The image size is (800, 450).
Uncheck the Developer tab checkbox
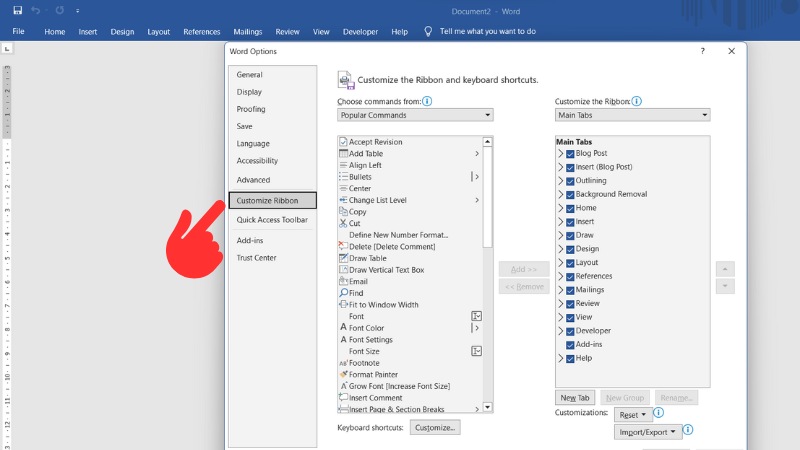(x=570, y=331)
